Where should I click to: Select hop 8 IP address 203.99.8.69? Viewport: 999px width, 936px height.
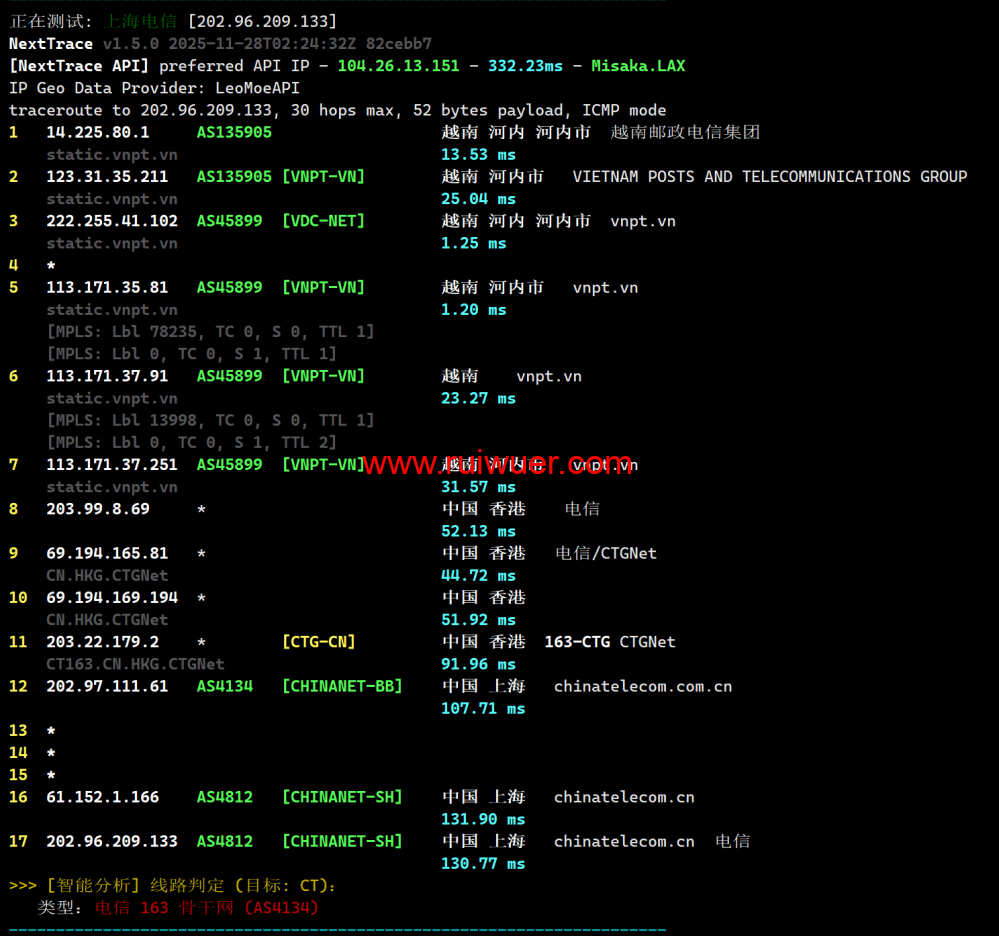[x=98, y=509]
